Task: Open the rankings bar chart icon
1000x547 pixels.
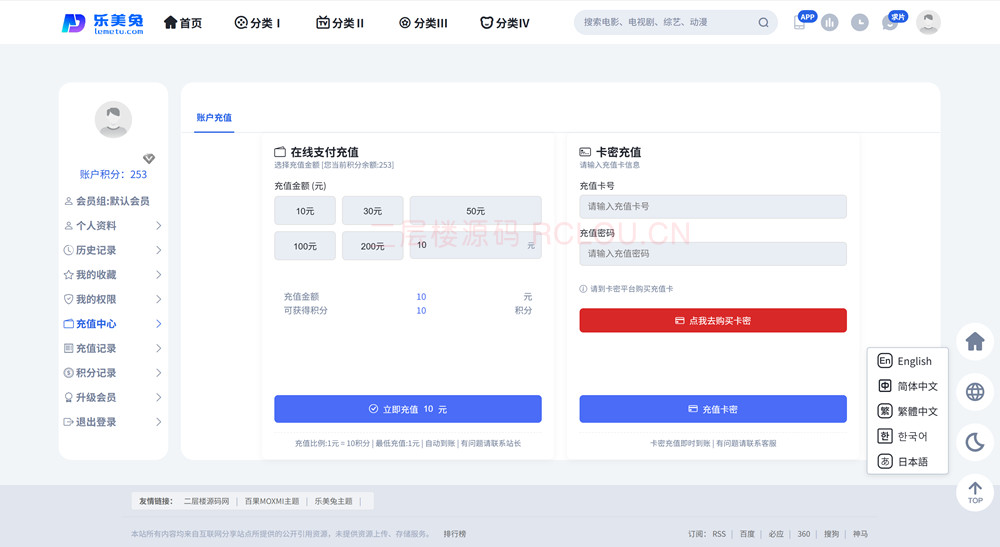Action: pyautogui.click(x=830, y=22)
